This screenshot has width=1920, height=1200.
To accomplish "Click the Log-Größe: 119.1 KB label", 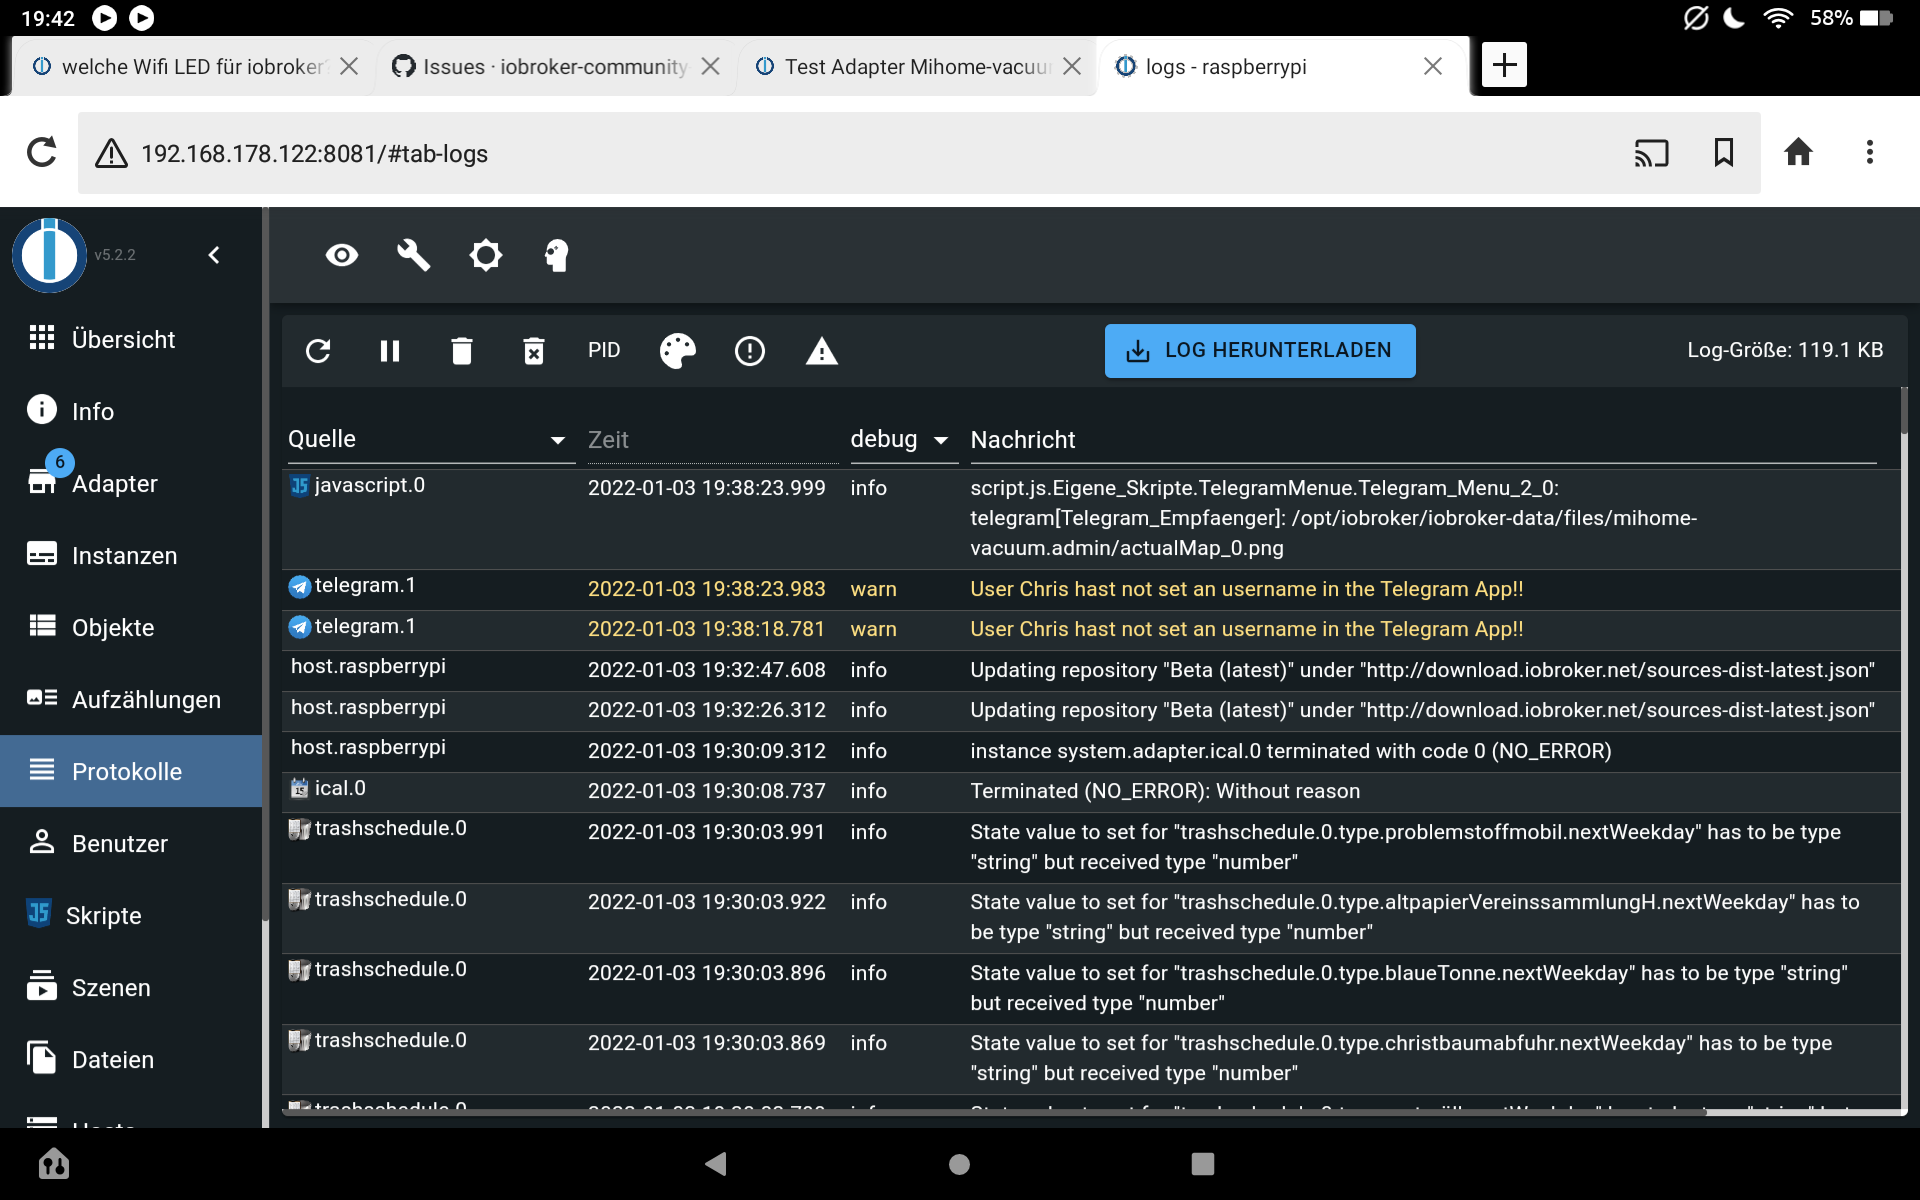I will click(1785, 350).
